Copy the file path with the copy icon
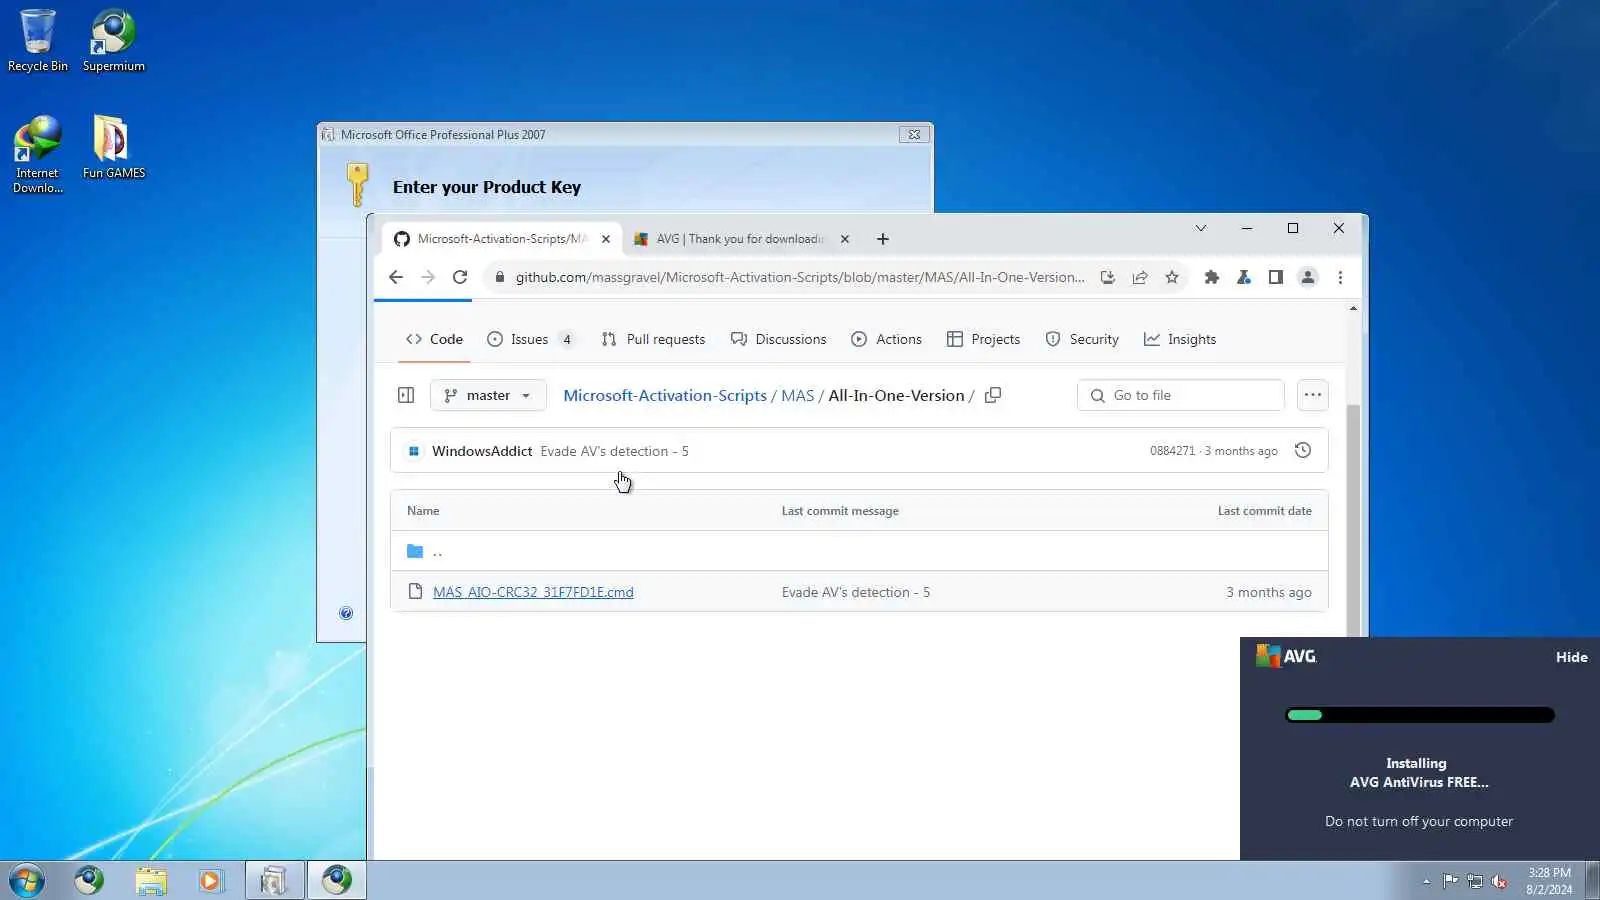This screenshot has height=900, width=1600. [993, 395]
